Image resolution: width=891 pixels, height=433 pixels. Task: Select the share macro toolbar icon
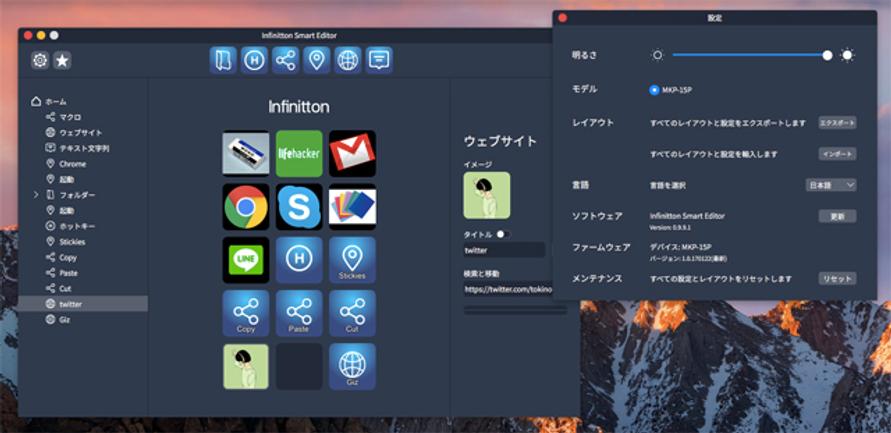tap(285, 60)
